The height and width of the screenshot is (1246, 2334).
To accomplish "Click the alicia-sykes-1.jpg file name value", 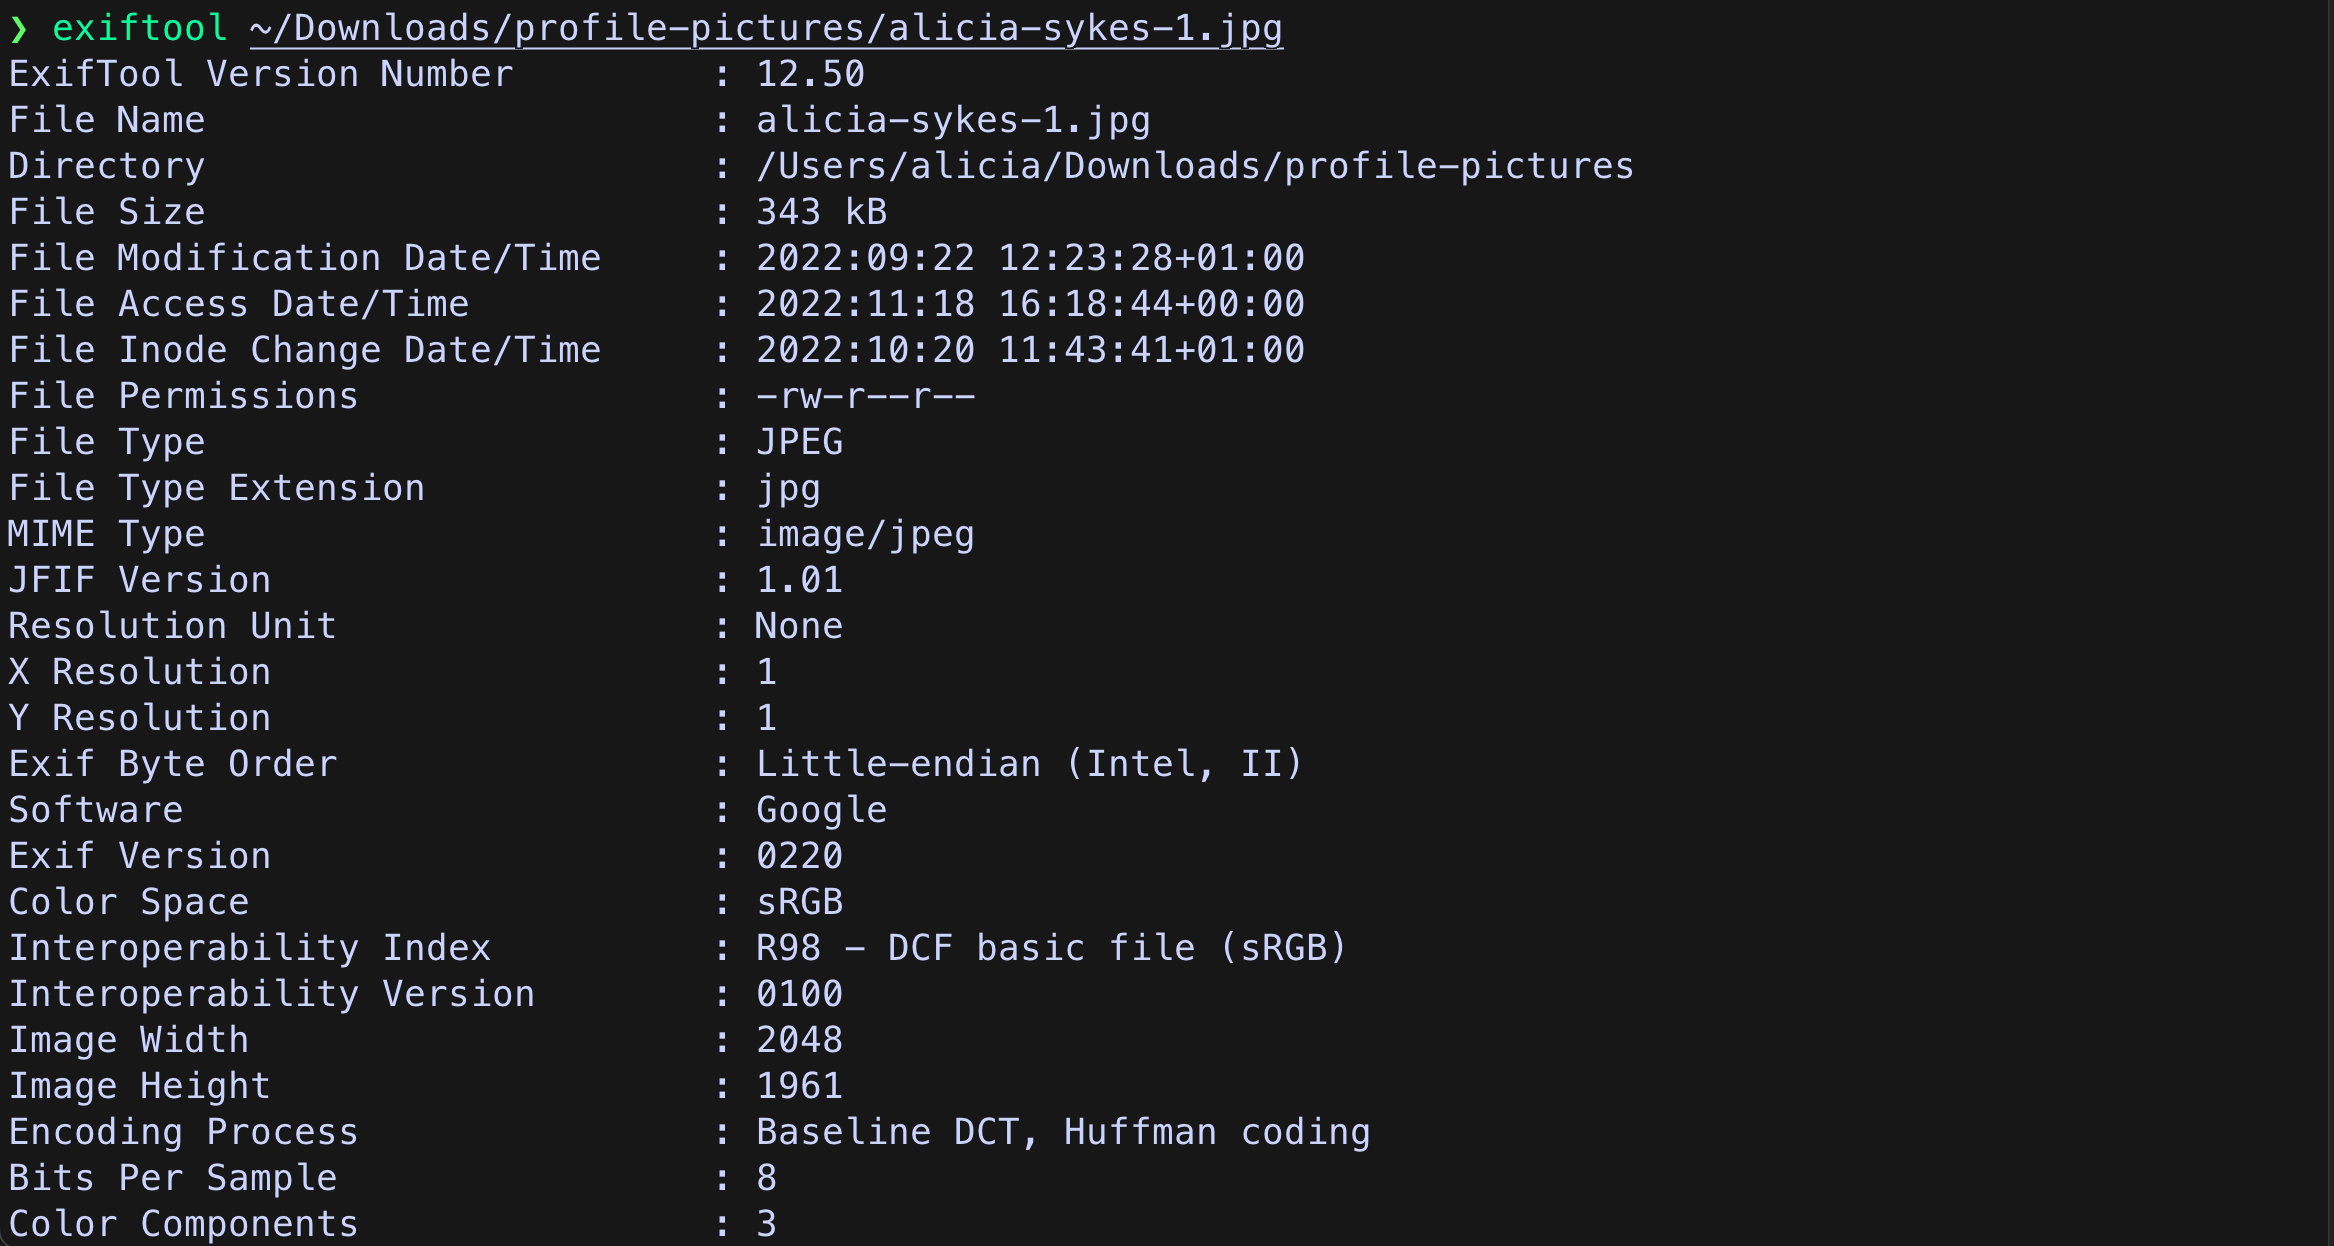I will [x=953, y=121].
